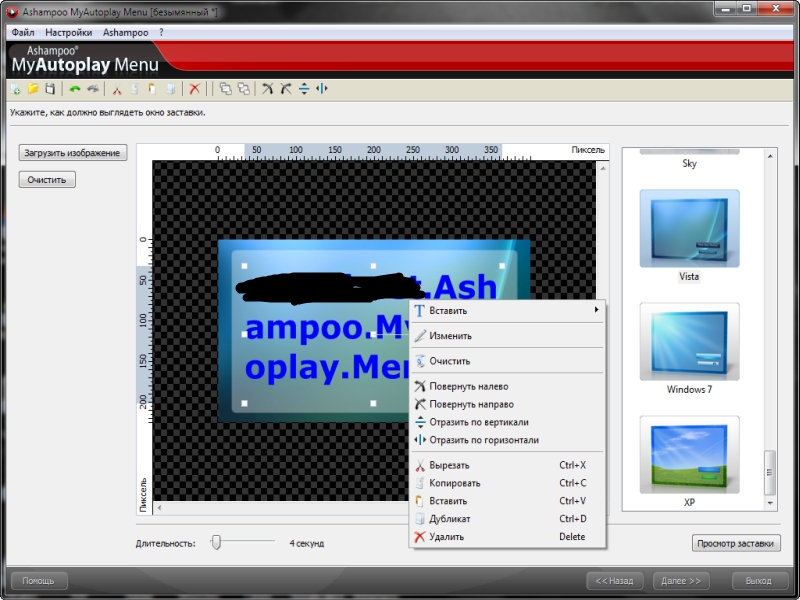Click the Выход button
The height and width of the screenshot is (600, 800).
759,581
